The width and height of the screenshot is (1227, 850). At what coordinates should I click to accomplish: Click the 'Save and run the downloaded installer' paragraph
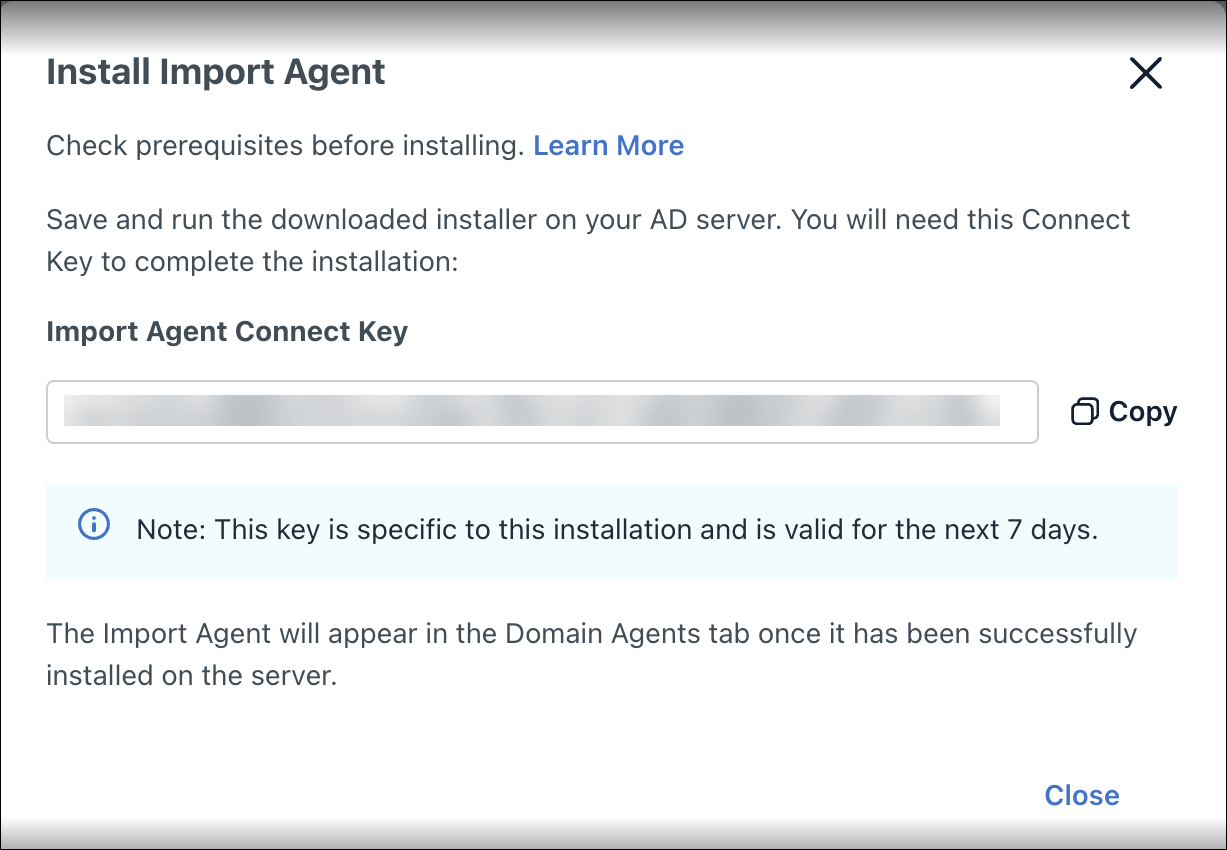pos(588,219)
